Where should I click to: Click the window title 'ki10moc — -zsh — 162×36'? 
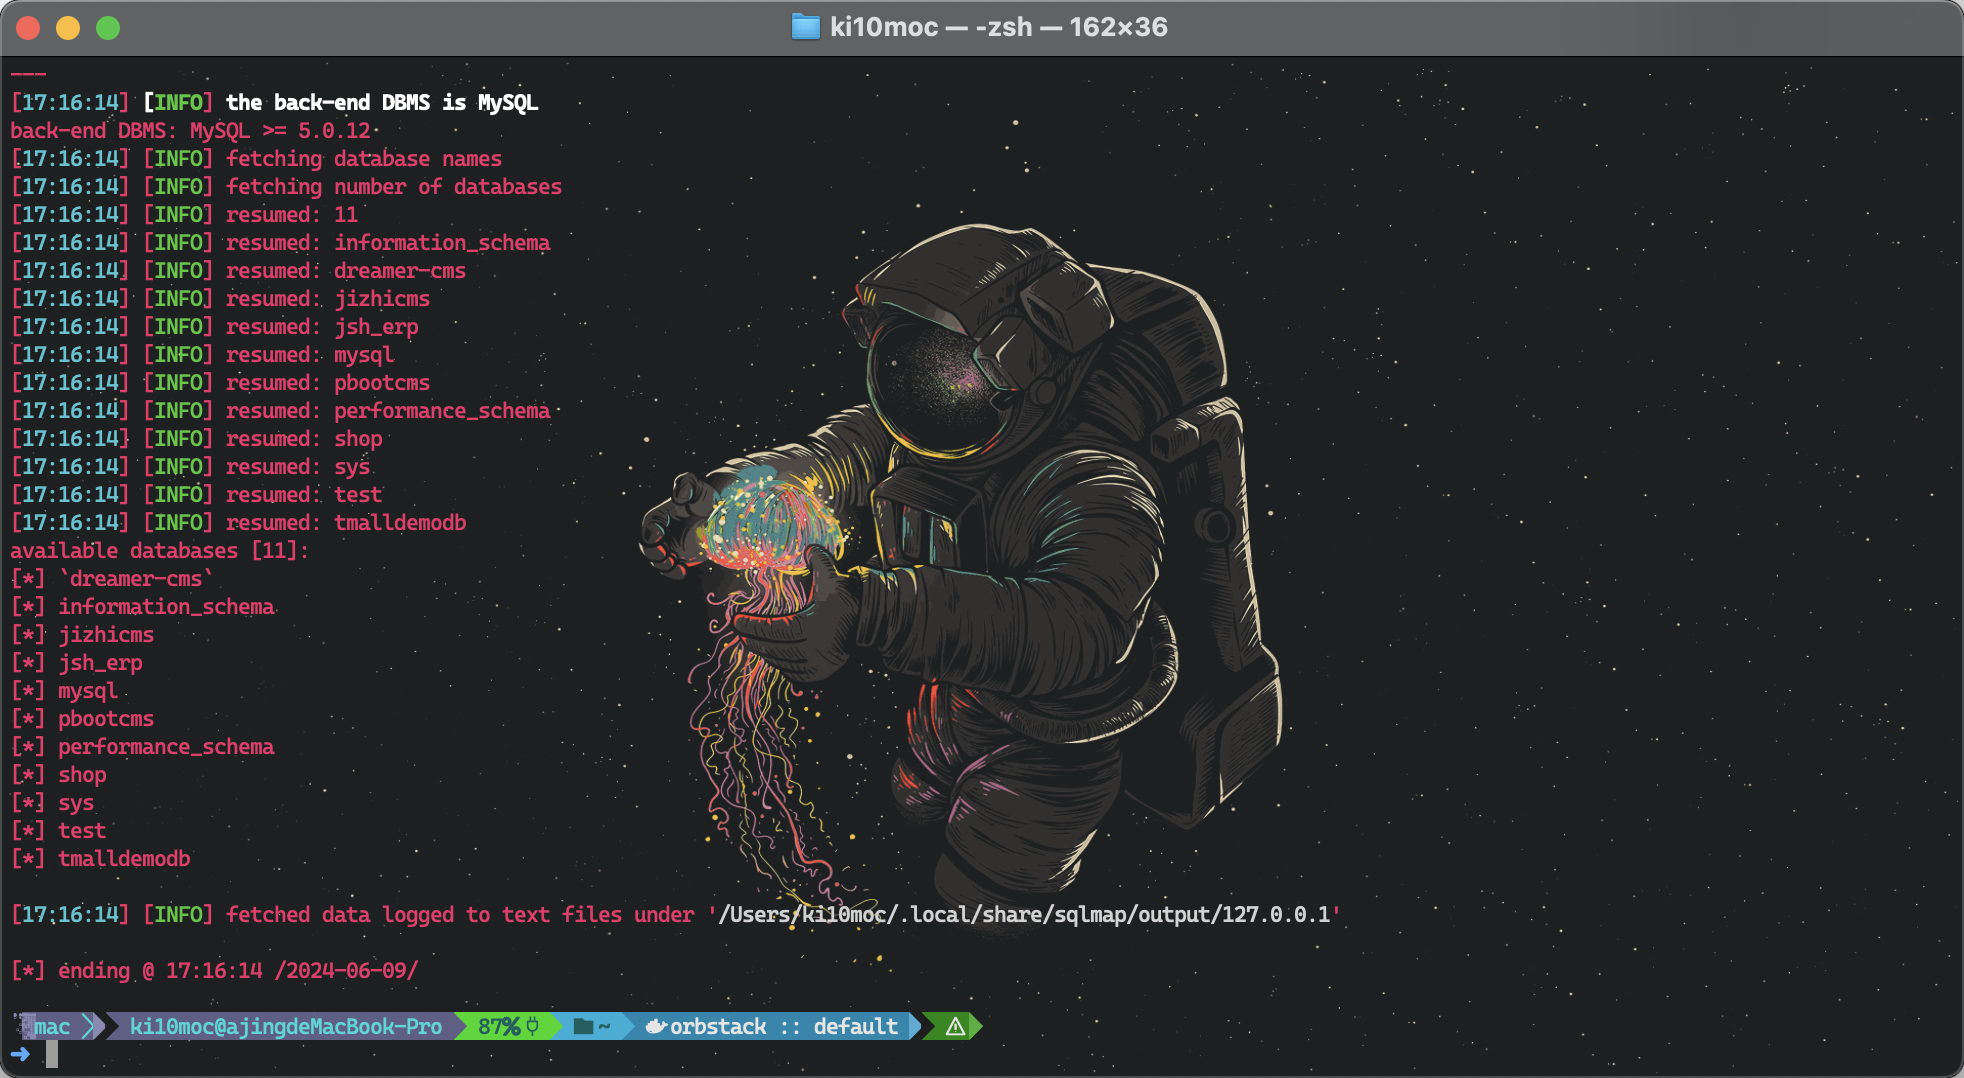(x=998, y=27)
